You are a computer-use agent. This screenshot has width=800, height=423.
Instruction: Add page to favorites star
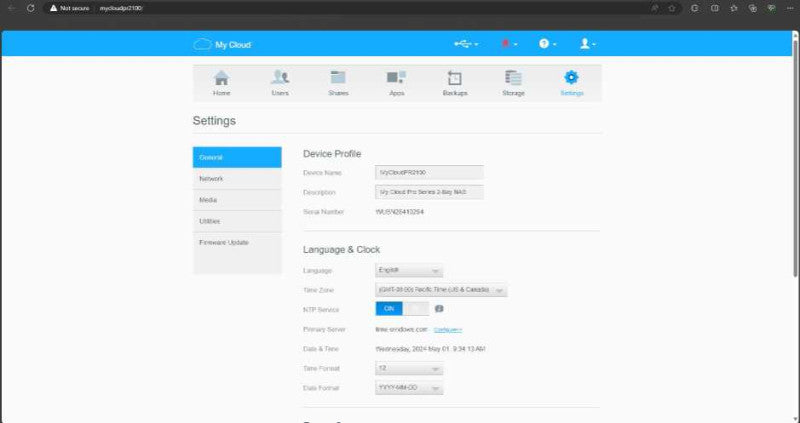click(672, 8)
